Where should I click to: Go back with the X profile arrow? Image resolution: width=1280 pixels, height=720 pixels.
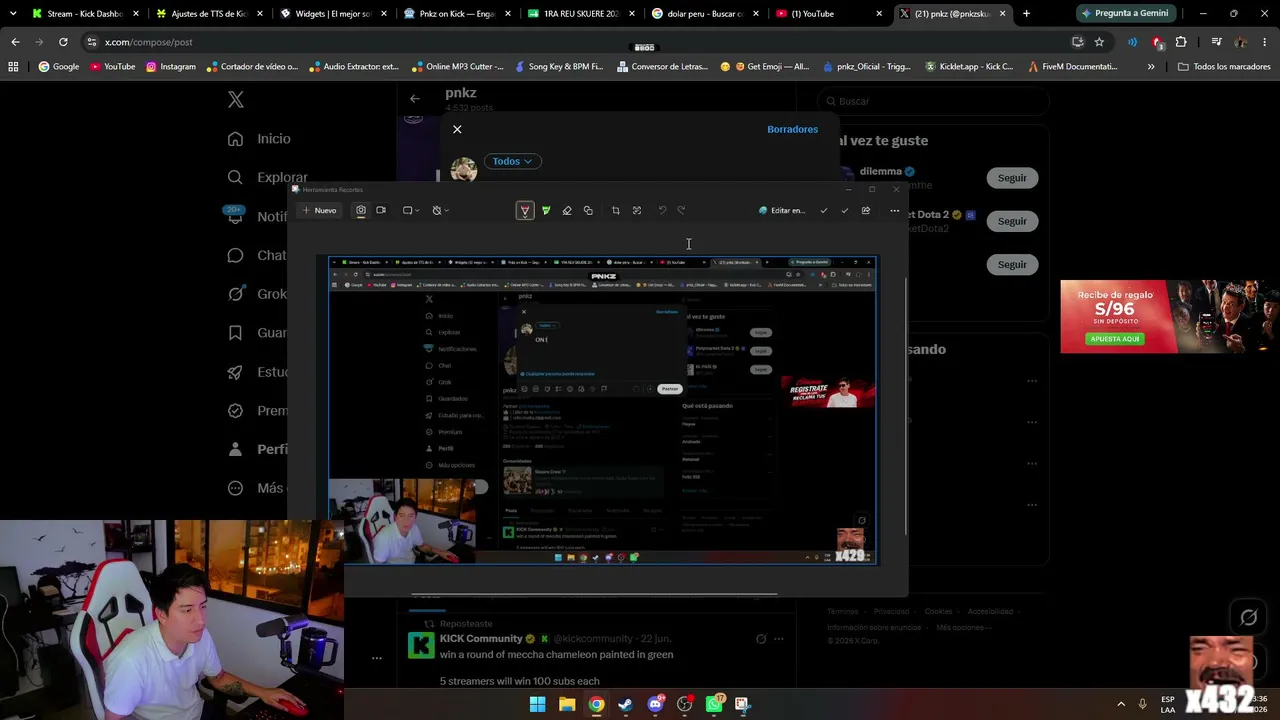tap(415, 99)
